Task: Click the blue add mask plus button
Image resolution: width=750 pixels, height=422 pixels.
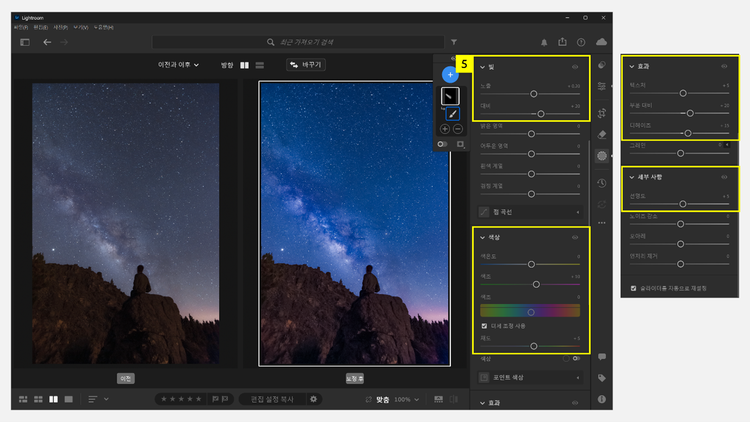Action: click(x=450, y=75)
